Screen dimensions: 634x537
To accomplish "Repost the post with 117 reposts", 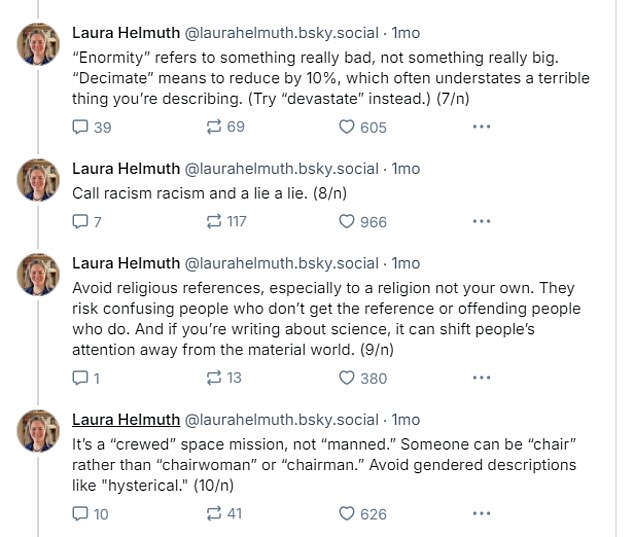I will 213,222.
